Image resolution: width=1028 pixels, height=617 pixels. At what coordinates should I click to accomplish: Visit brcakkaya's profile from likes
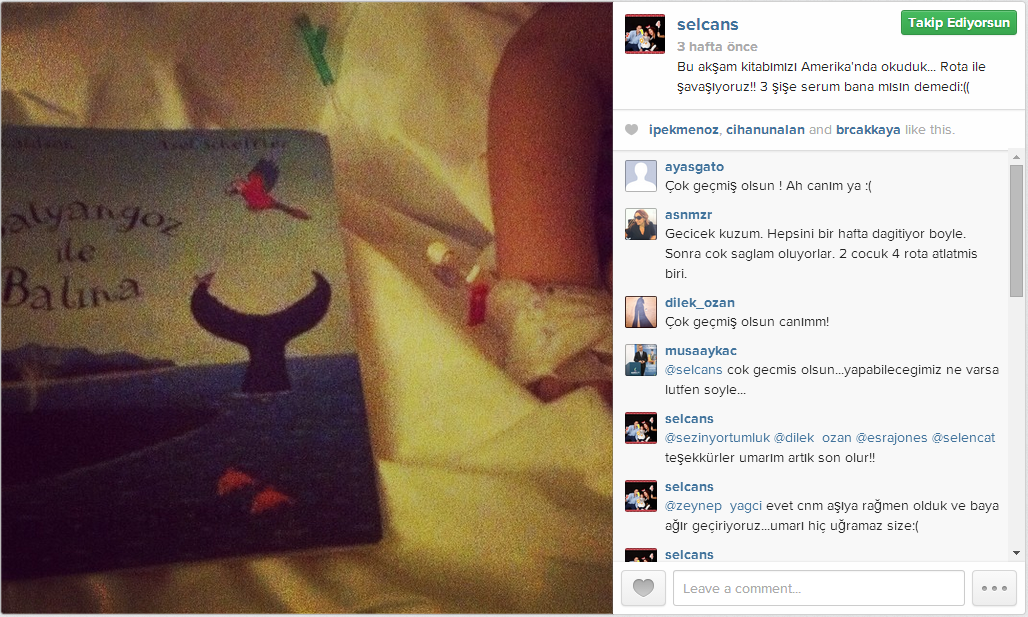click(x=868, y=130)
